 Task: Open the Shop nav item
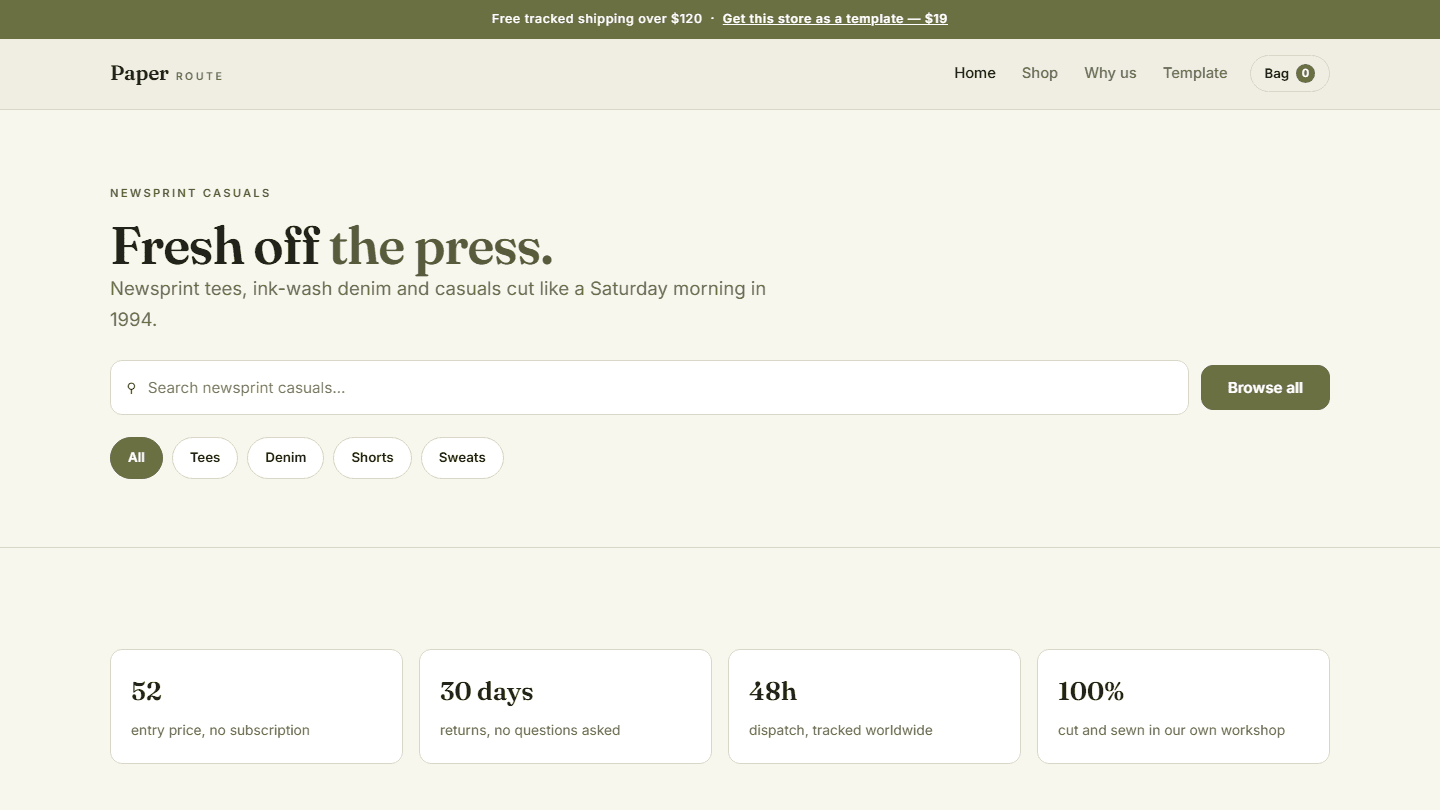pyautogui.click(x=1040, y=73)
